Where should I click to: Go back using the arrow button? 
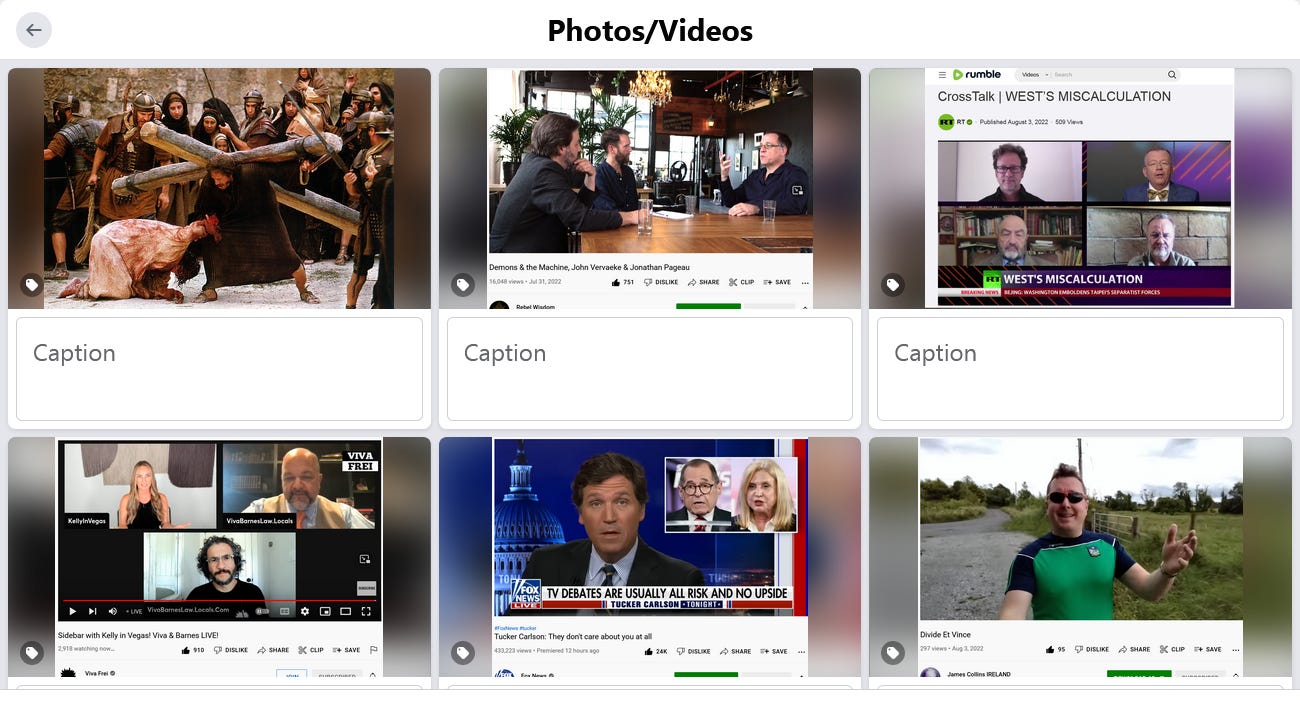pyautogui.click(x=34, y=30)
